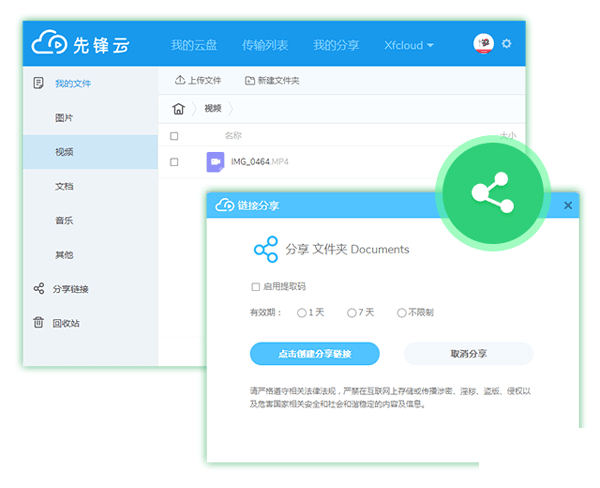
Task: Click the 大小 column header
Action: pyautogui.click(x=508, y=136)
